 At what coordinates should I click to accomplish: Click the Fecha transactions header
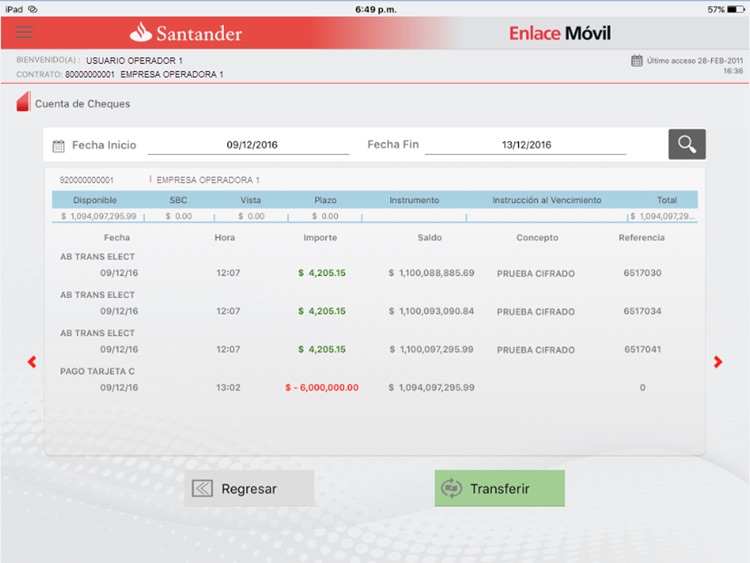[117, 237]
